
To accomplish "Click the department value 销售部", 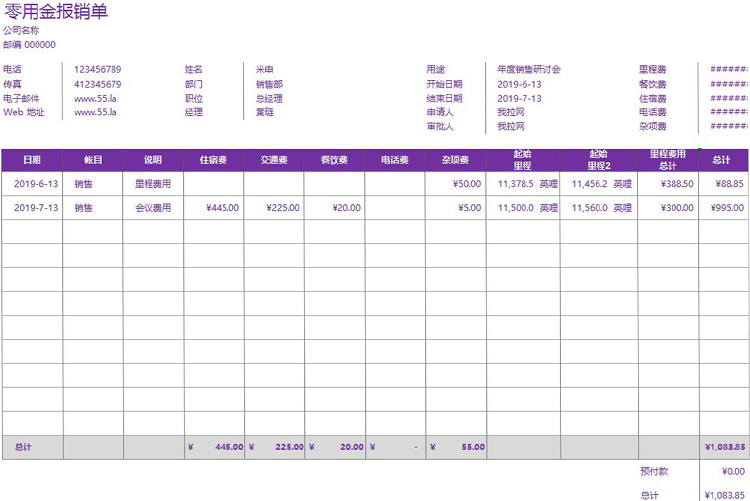I will tap(269, 84).
